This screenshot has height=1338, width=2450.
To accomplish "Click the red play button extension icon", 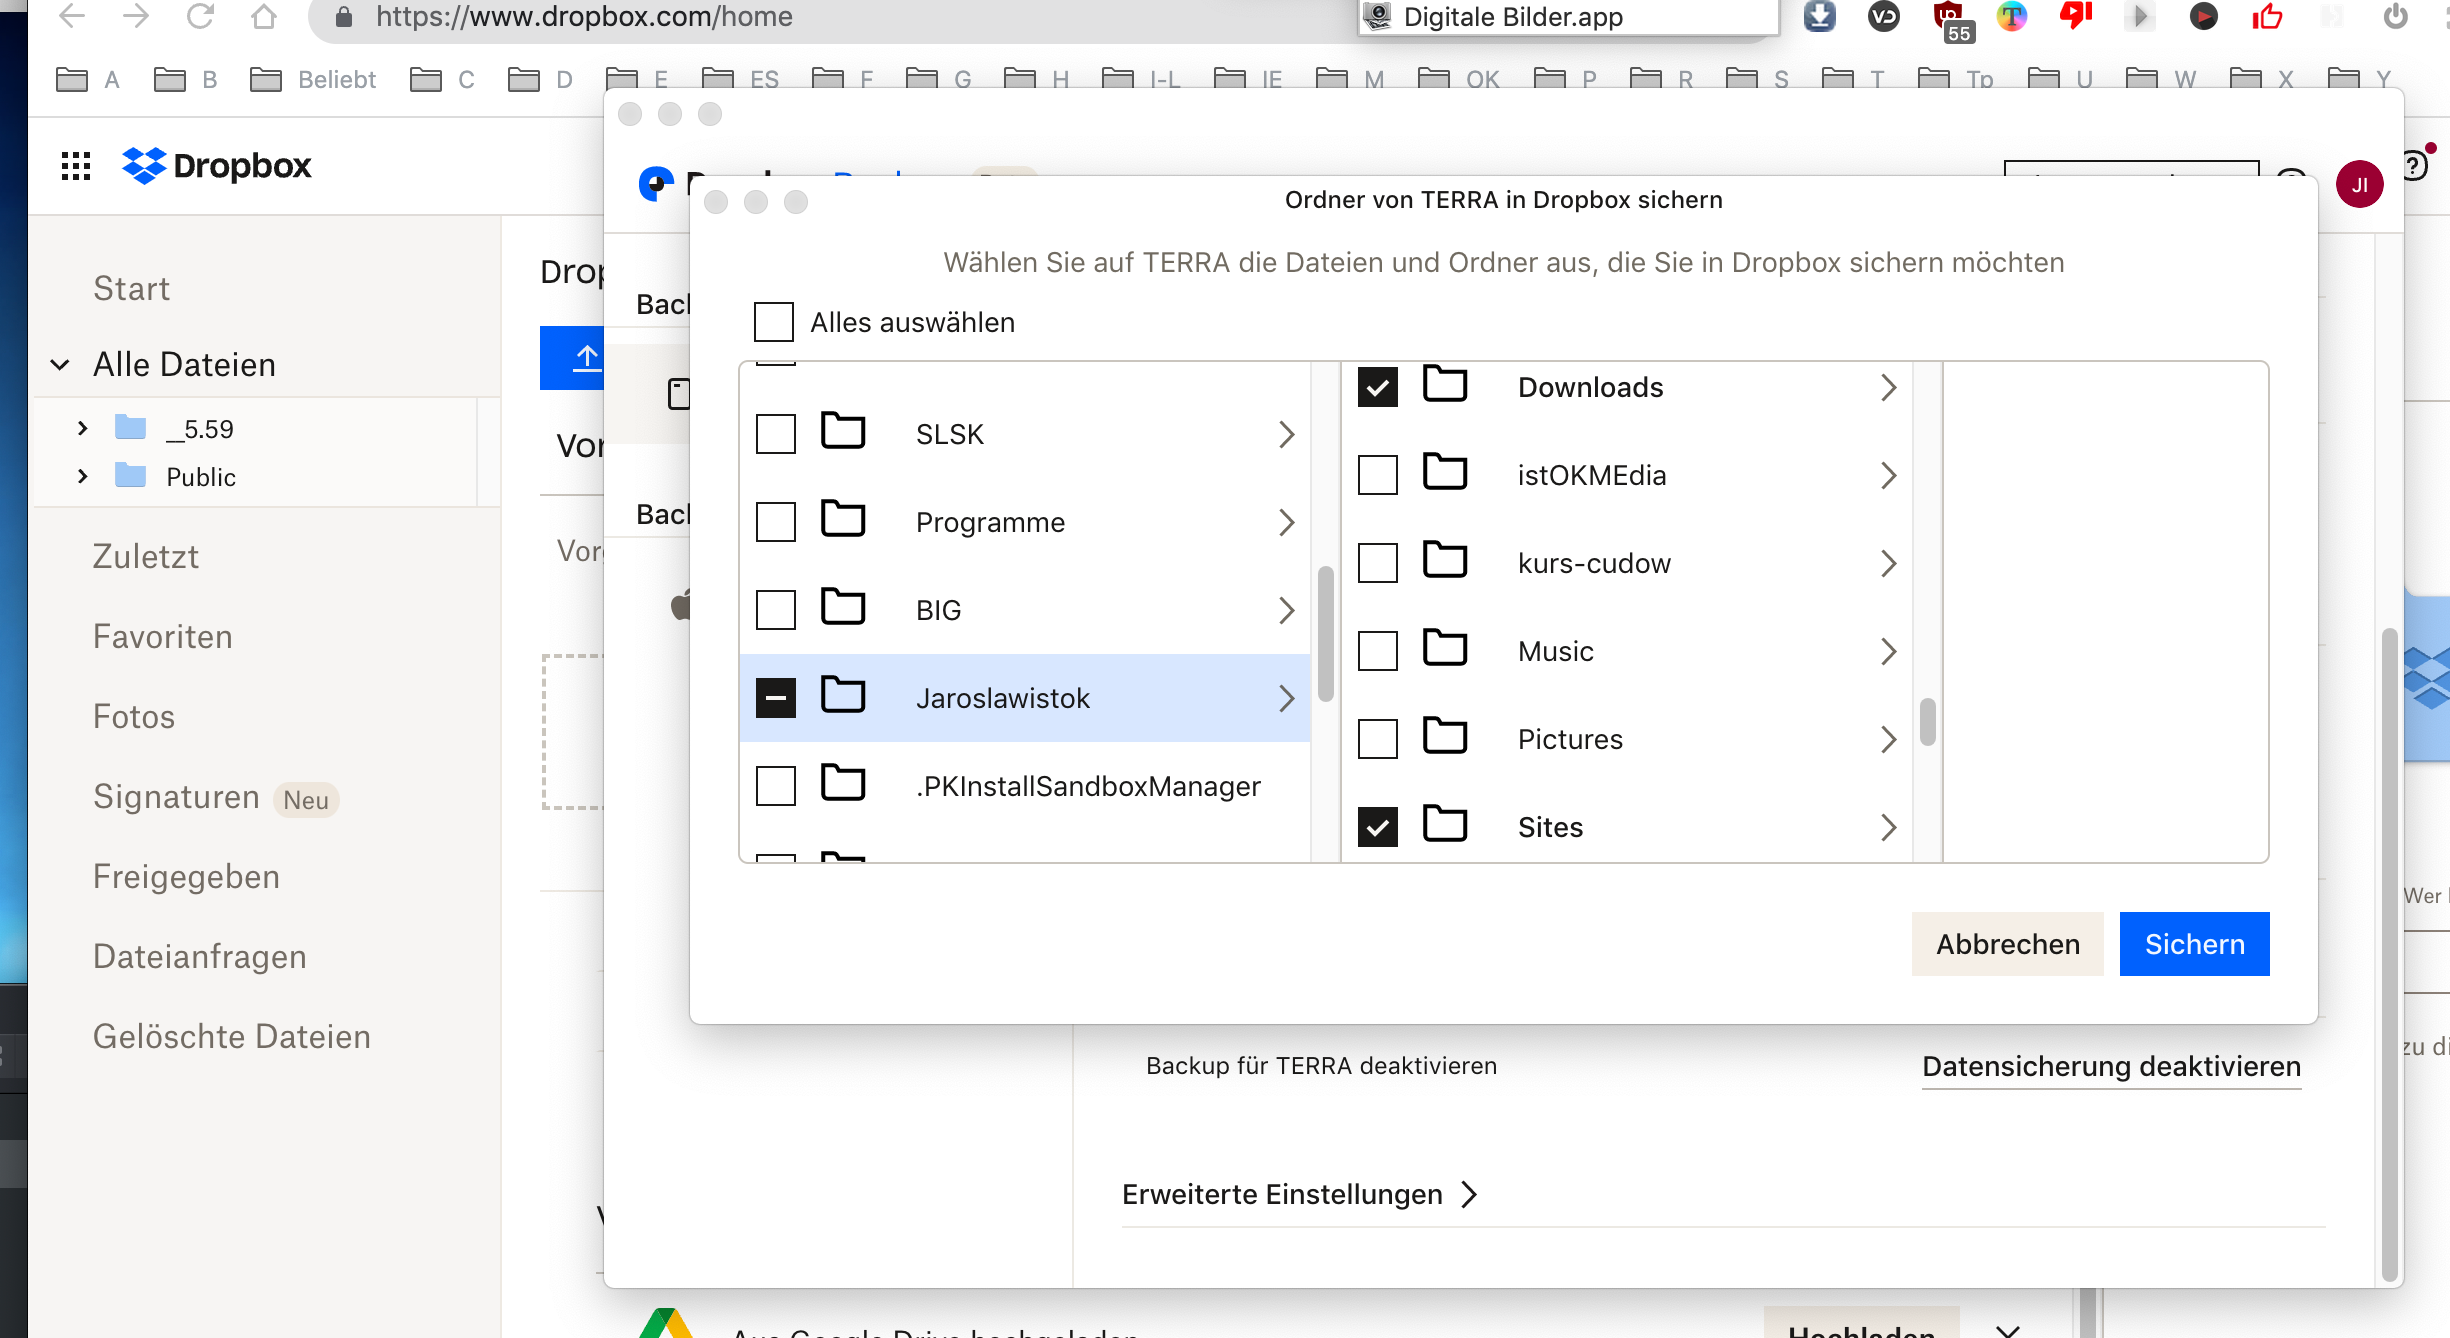I will pos(2204,16).
